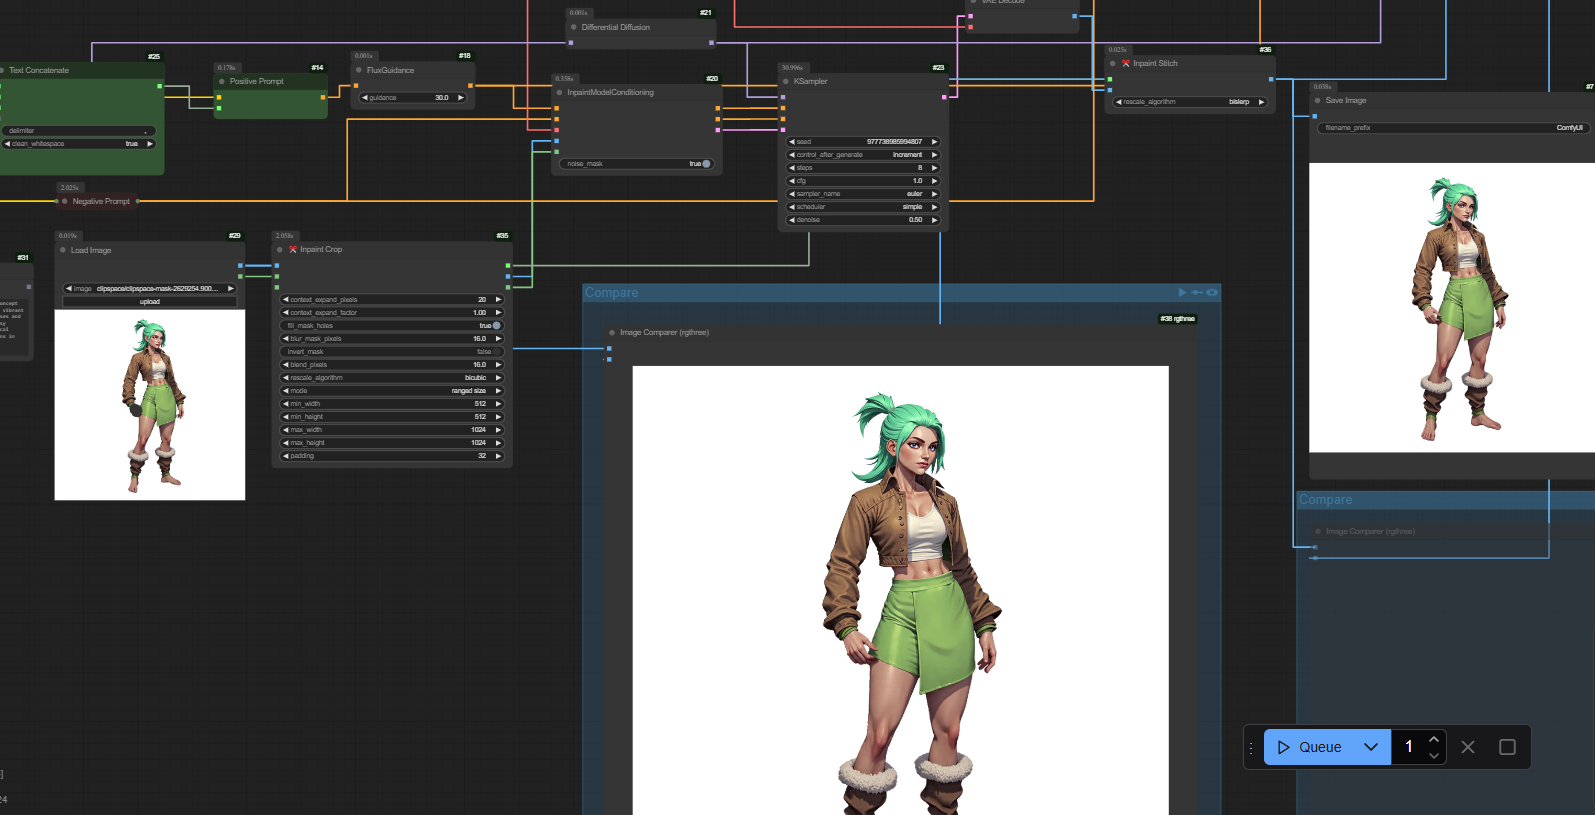This screenshot has height=815, width=1595.
Task: Click the Load Image preview thumbnail
Action: [150, 405]
